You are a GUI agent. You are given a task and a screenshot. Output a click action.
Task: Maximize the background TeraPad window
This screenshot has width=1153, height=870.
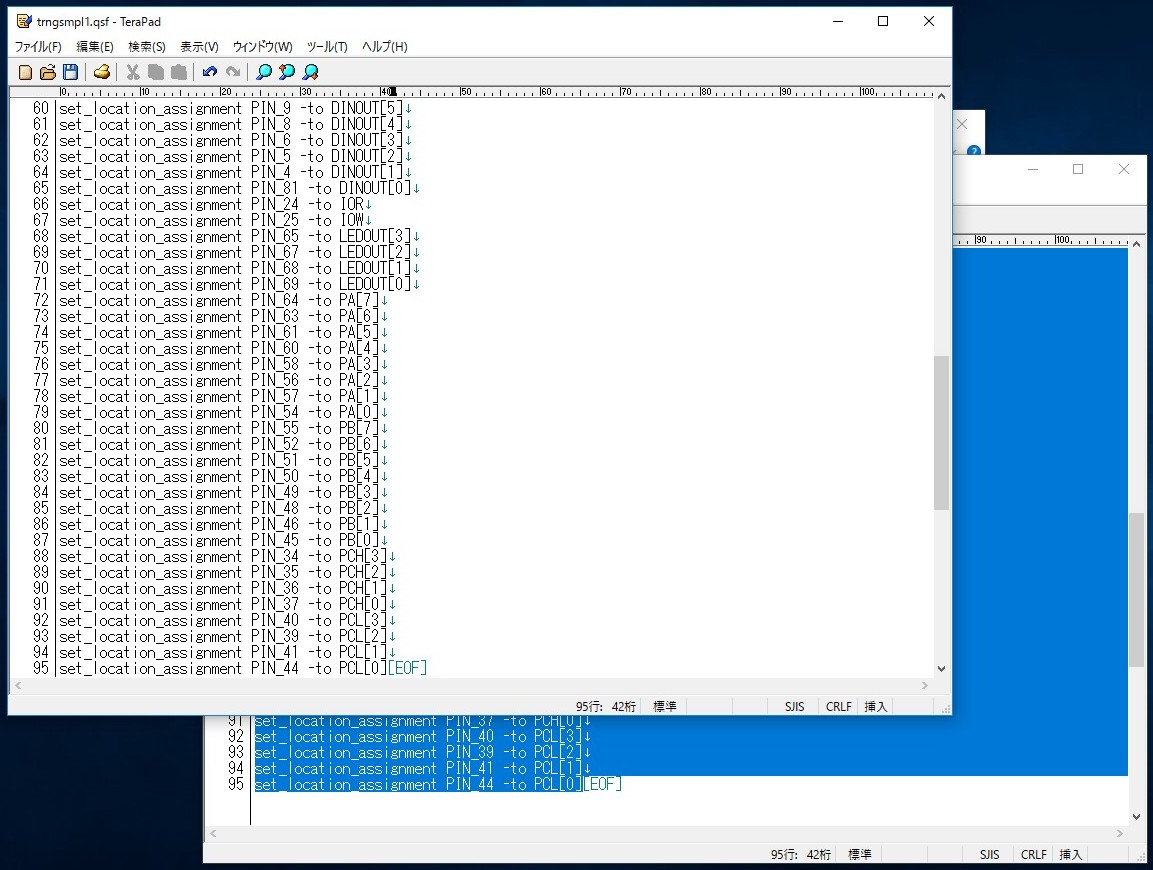pos(1078,169)
